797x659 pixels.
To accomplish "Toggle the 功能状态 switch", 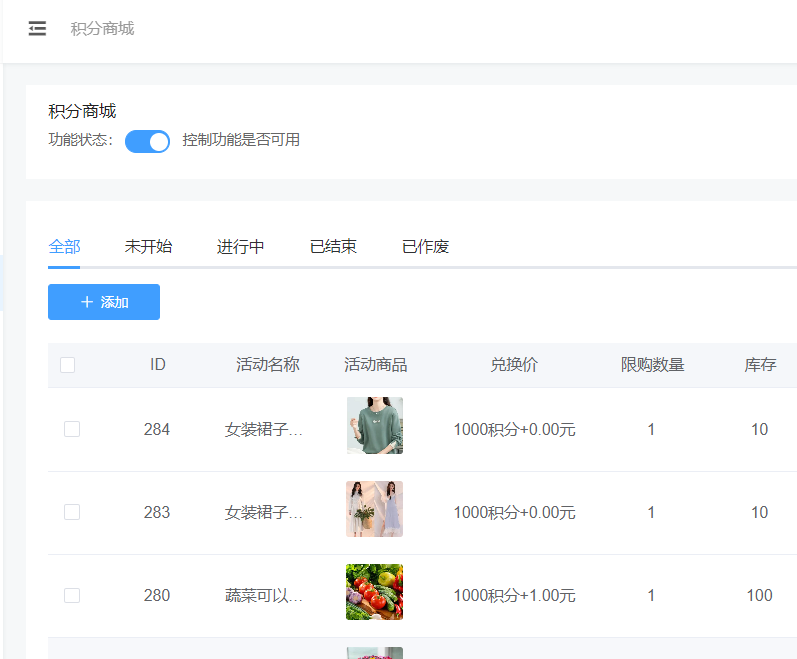I will pos(147,141).
